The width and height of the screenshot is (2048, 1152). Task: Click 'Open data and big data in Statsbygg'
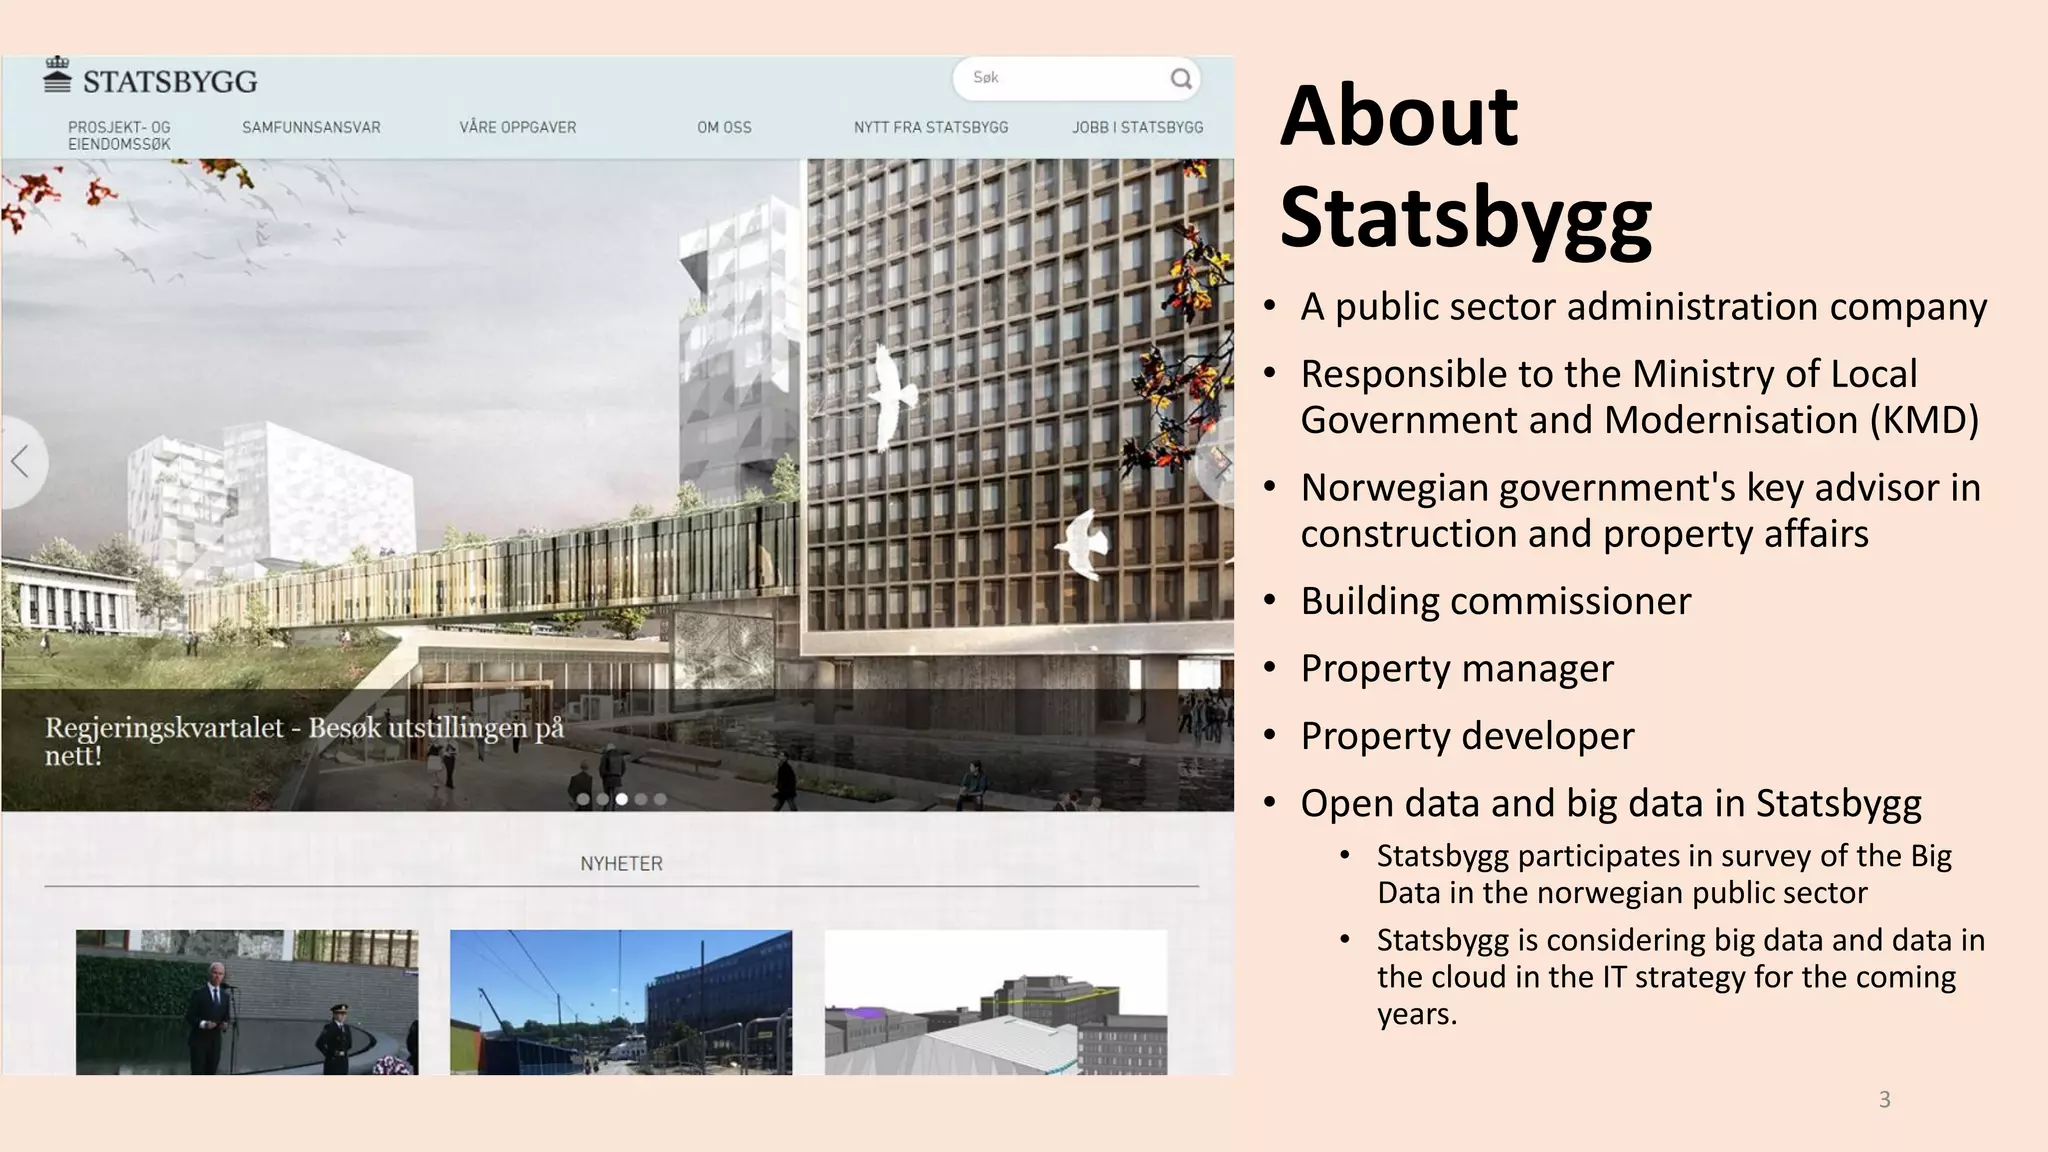pos(1611,803)
